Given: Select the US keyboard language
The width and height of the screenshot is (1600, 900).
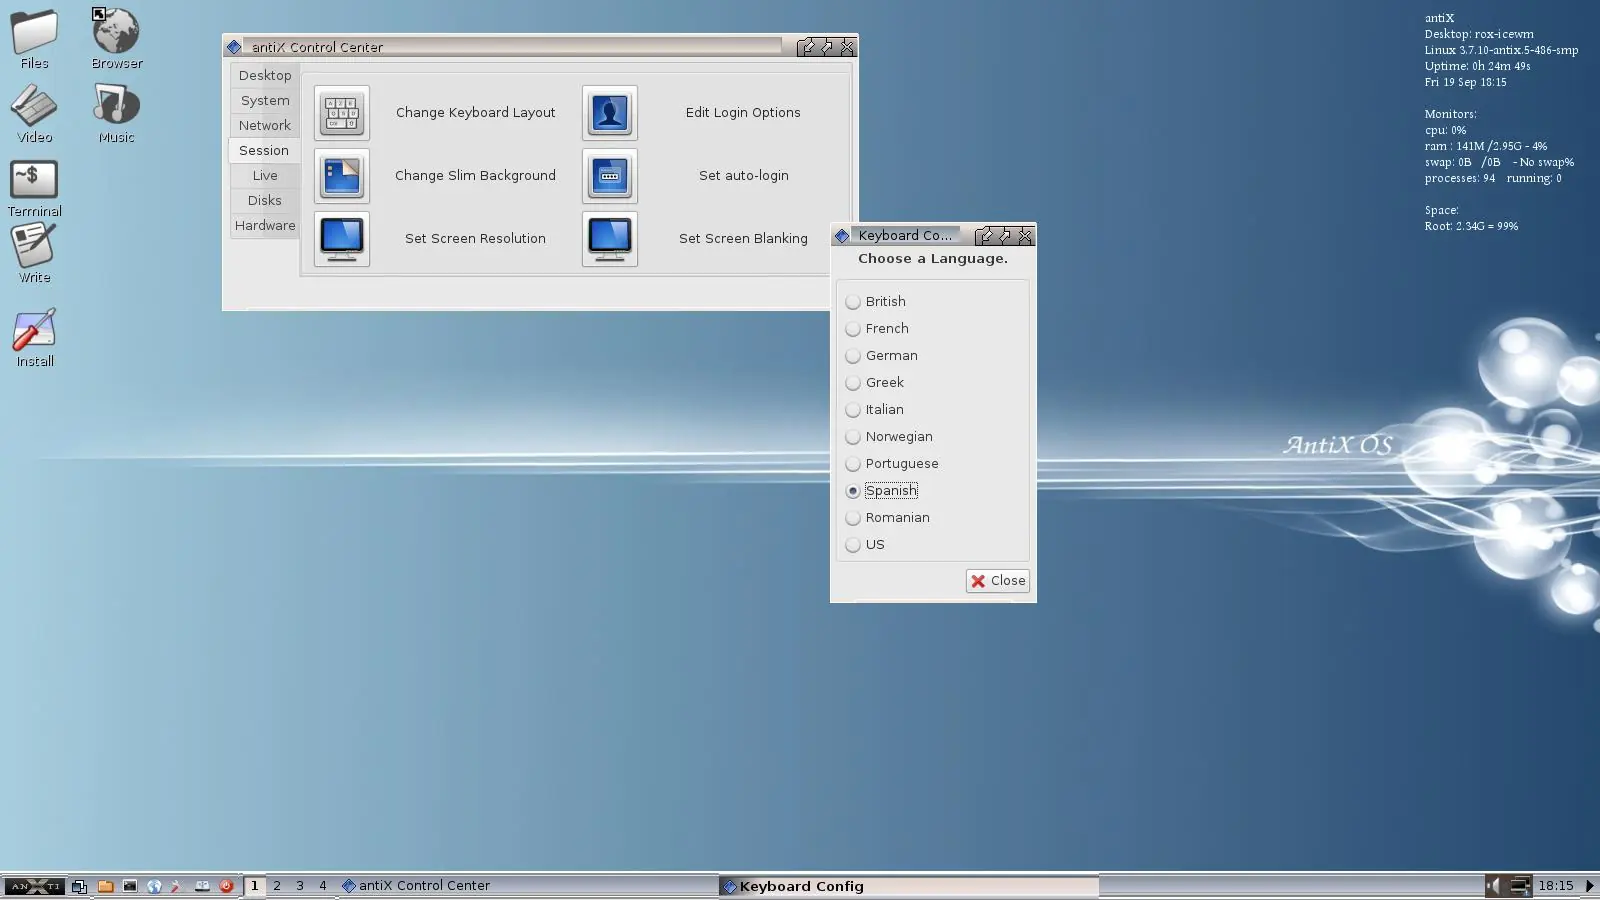Looking at the screenshot, I should click(865, 545).
